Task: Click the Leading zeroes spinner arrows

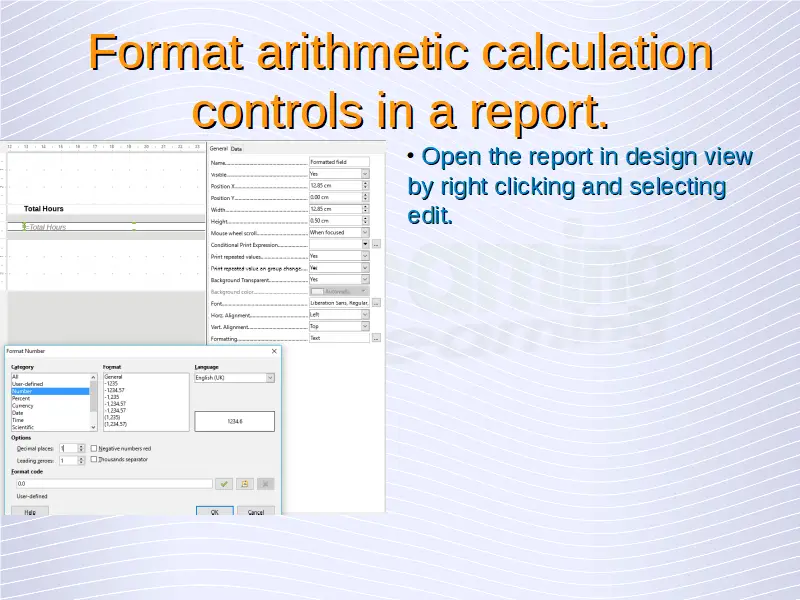Action: point(81,461)
